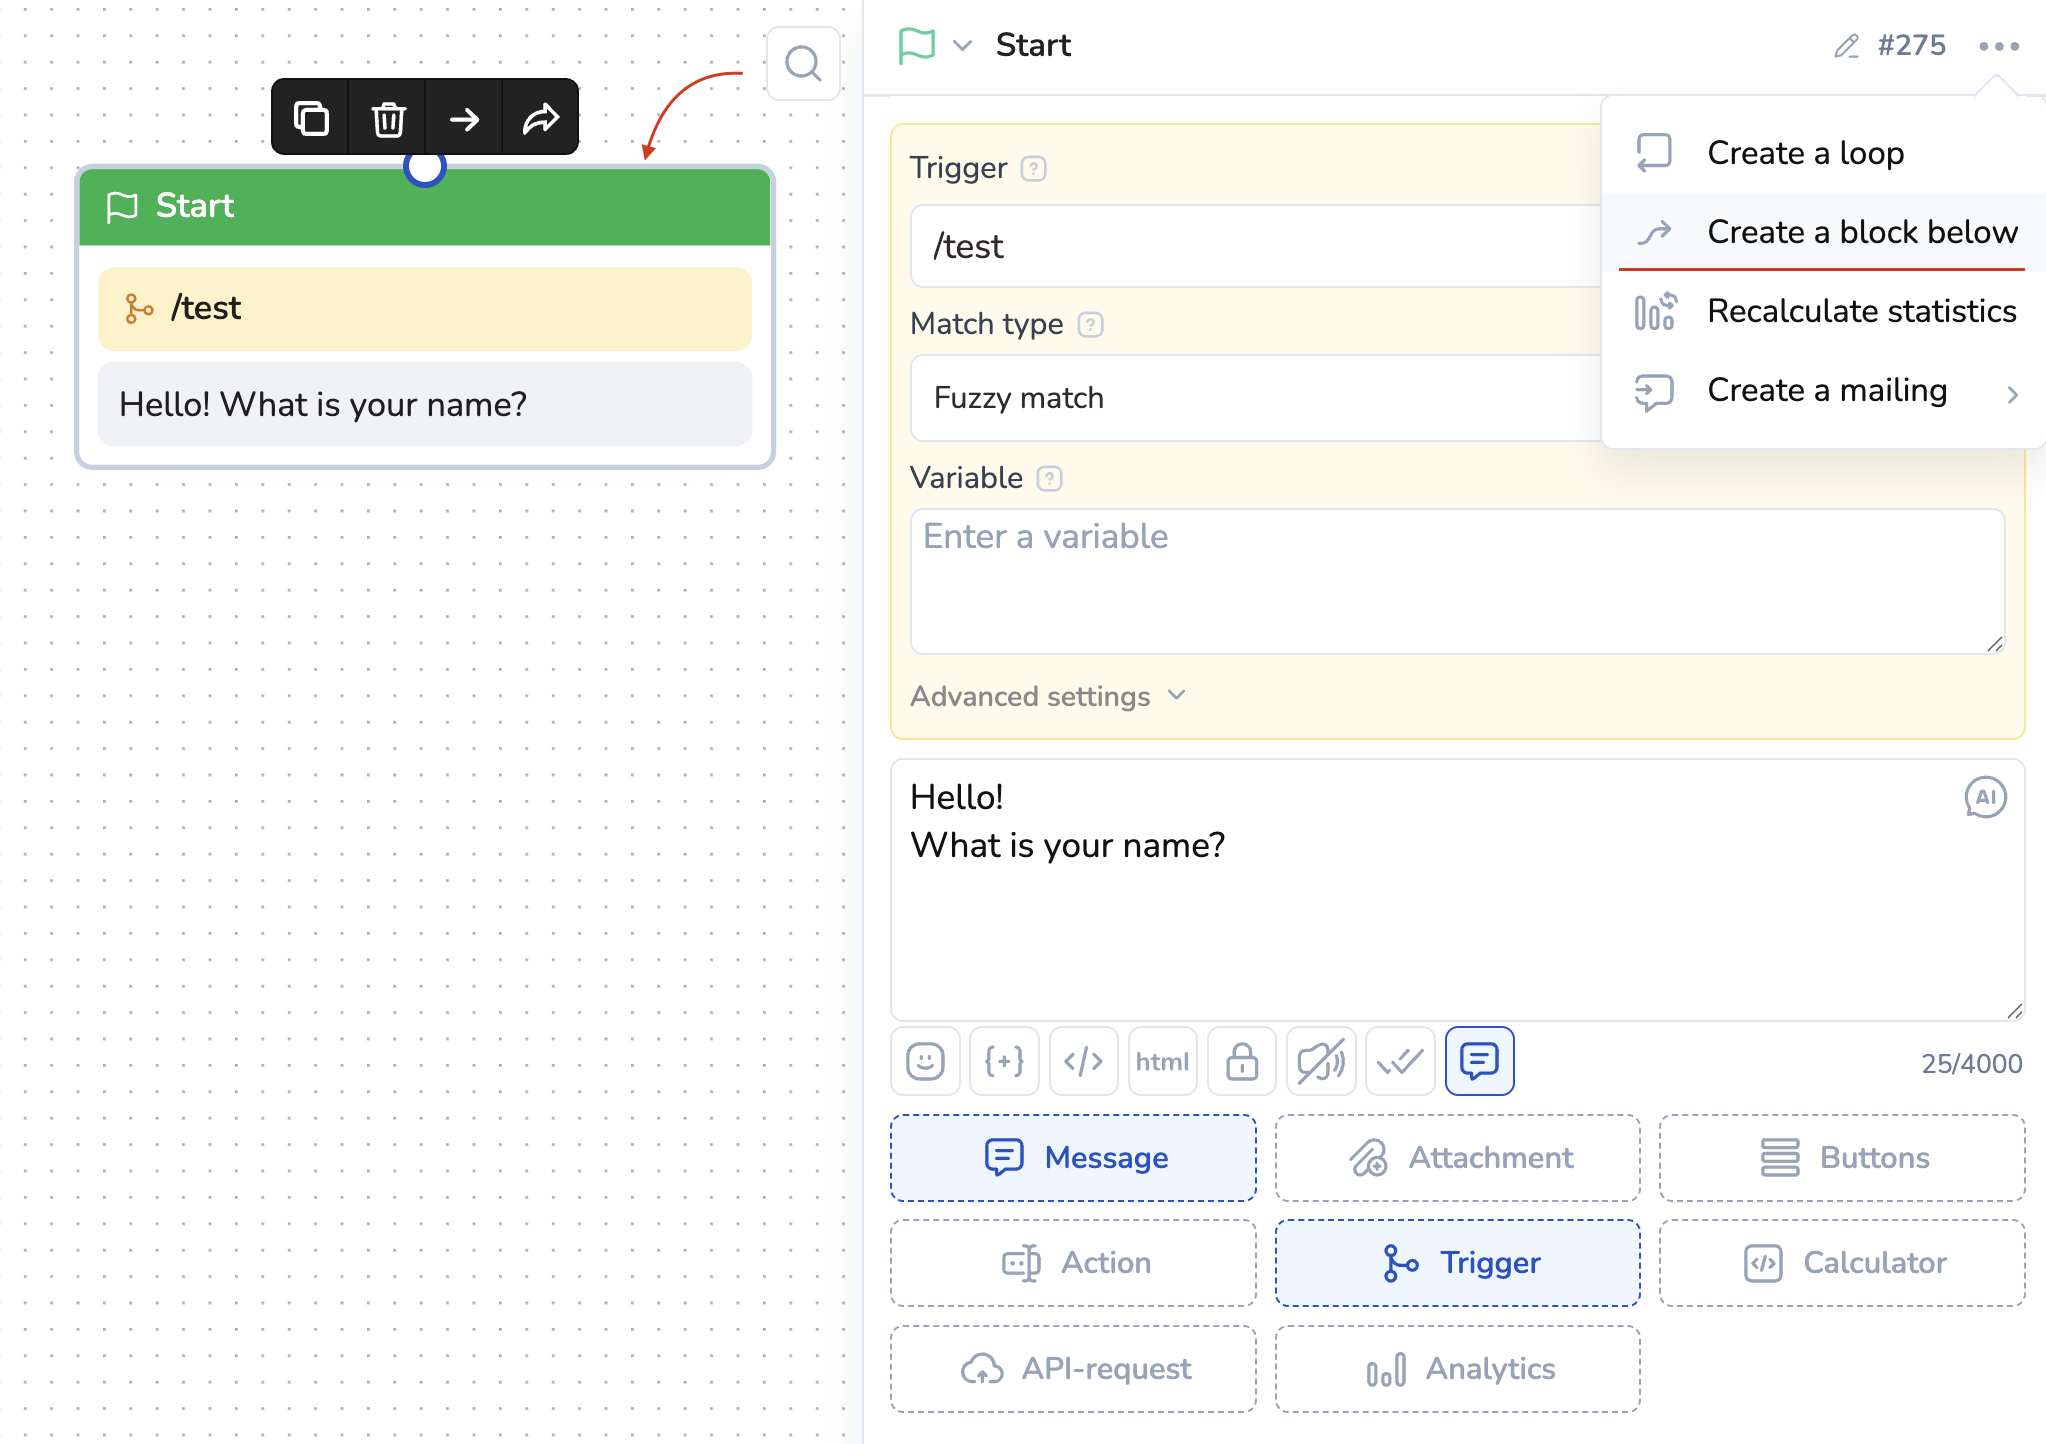Toggle the lock icon for the message
The image size is (2046, 1444).
(x=1242, y=1061)
